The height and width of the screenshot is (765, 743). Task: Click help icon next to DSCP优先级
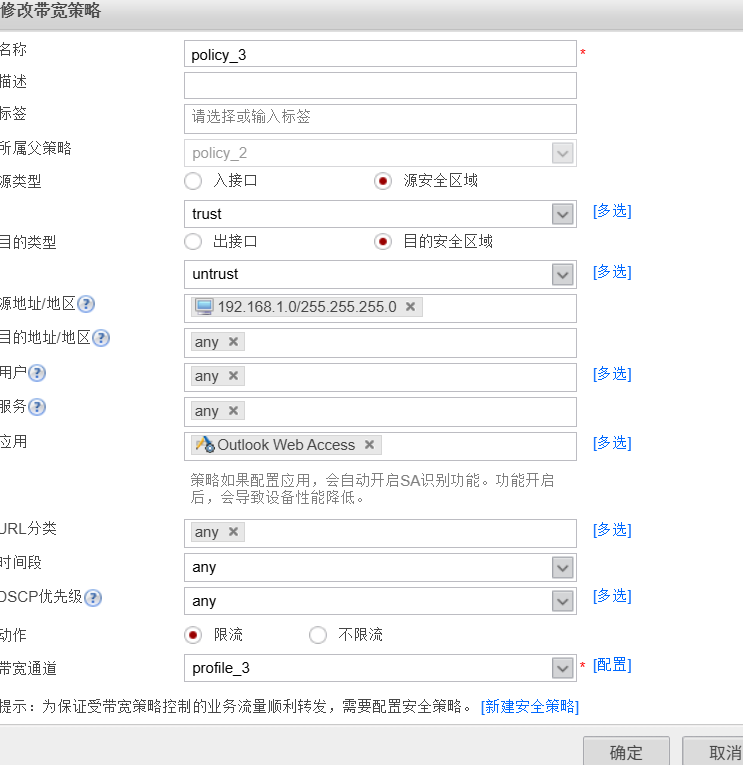(x=93, y=598)
